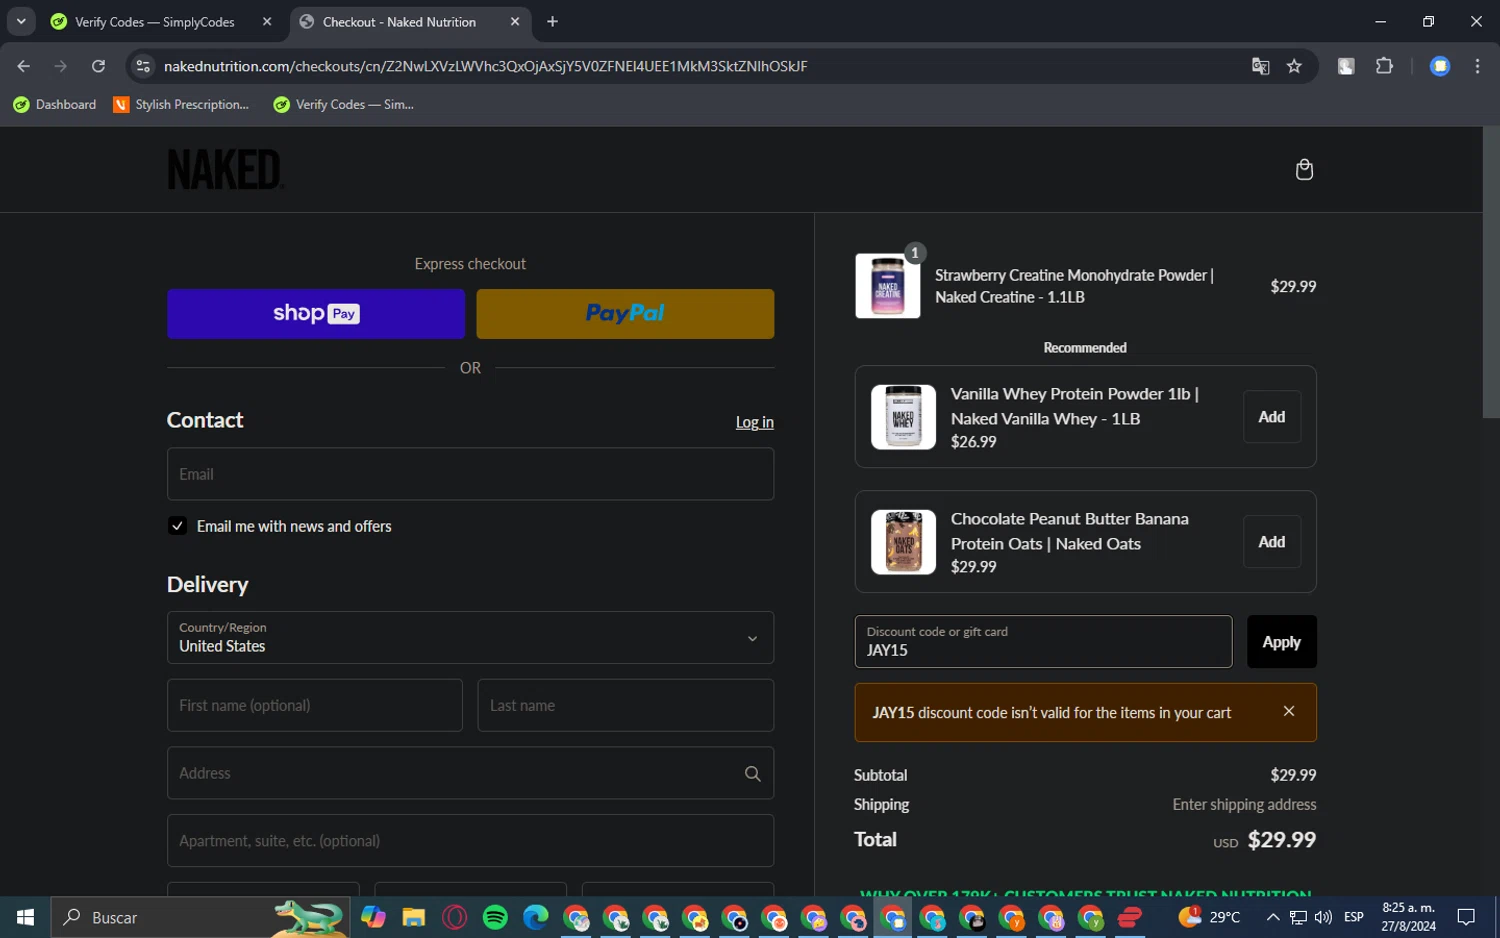Open the 29°C weather widget
1500x938 pixels.
pos(1209,917)
